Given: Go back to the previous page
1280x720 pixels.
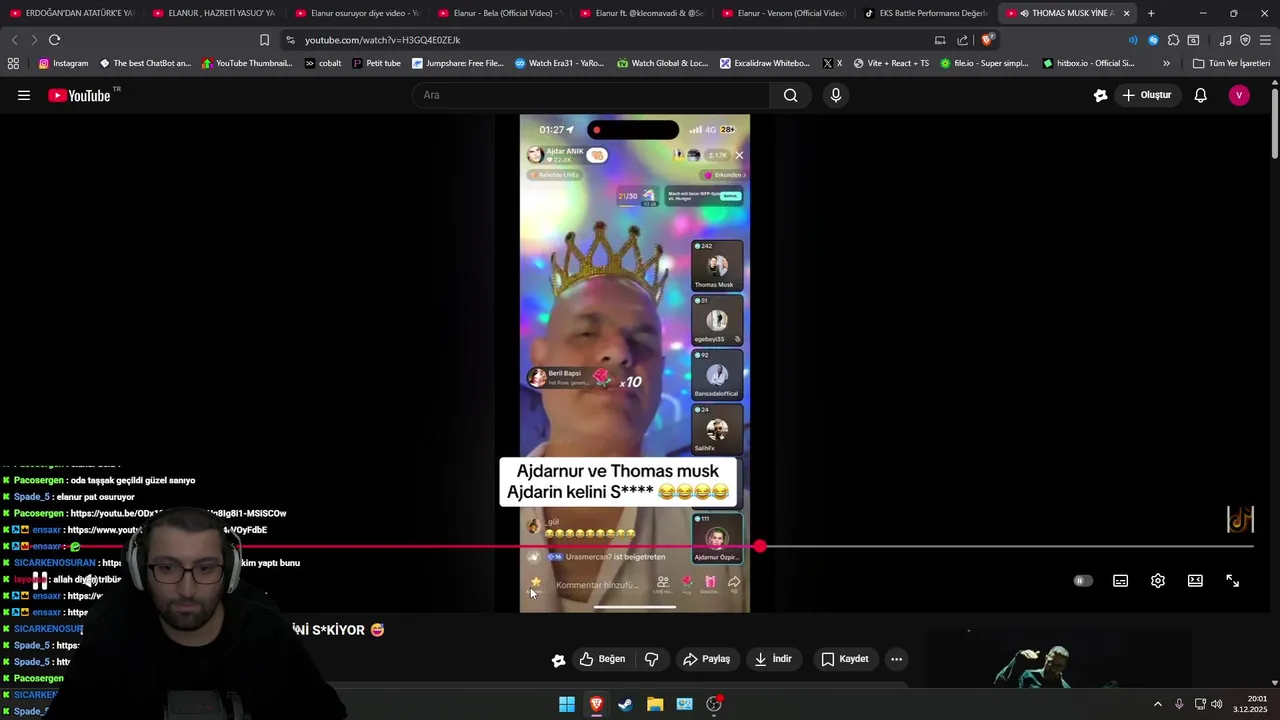Looking at the screenshot, I should [x=14, y=40].
